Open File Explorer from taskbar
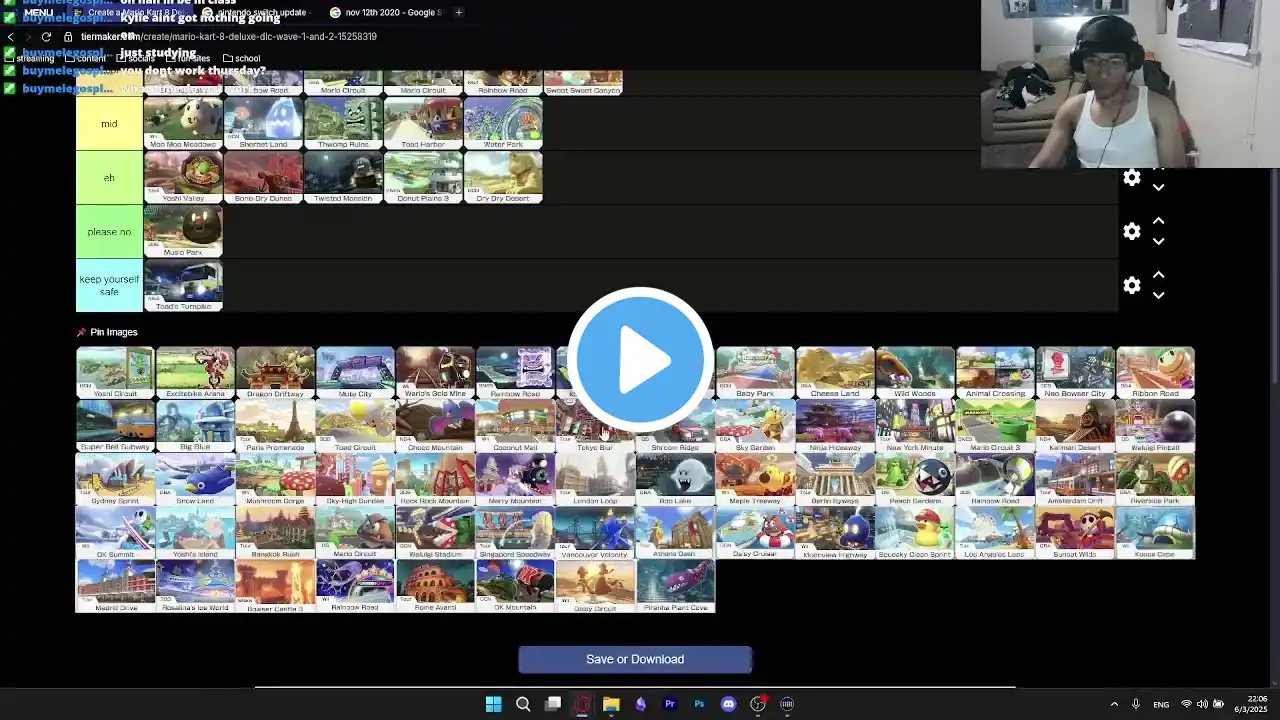This screenshot has height=720, width=1280. [x=611, y=704]
